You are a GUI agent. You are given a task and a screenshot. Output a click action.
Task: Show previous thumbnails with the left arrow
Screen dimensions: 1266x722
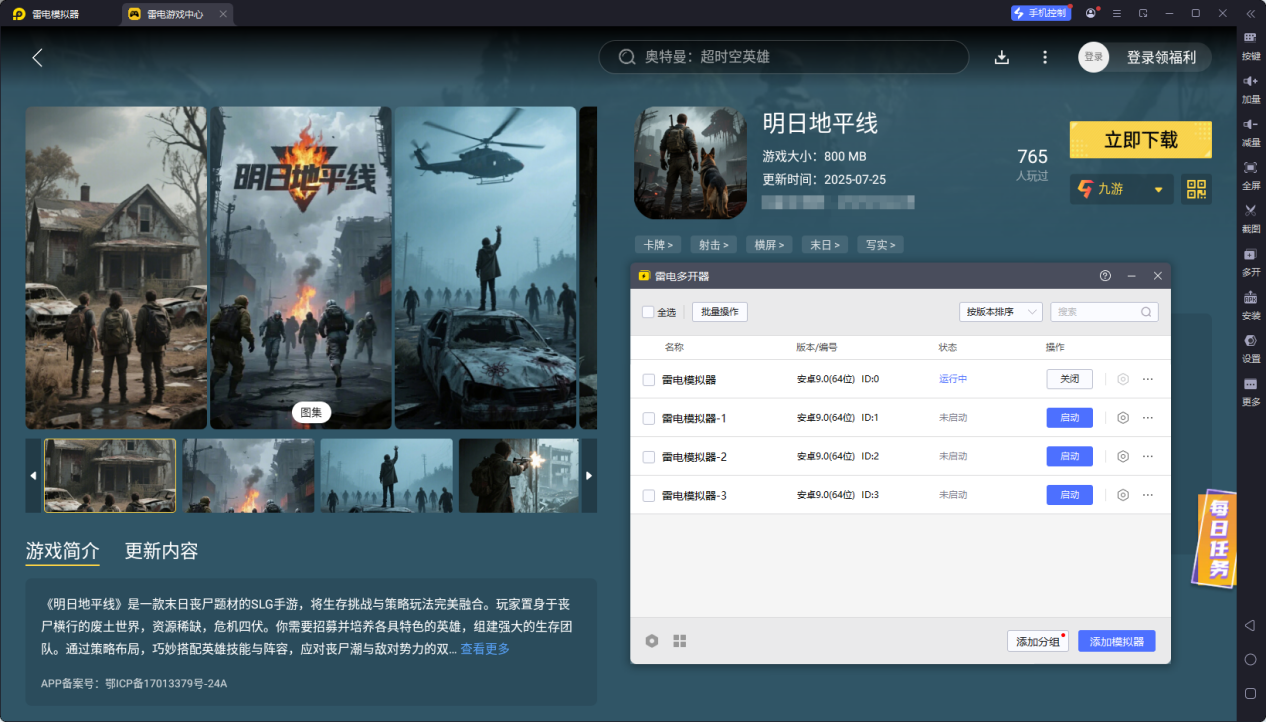33,476
